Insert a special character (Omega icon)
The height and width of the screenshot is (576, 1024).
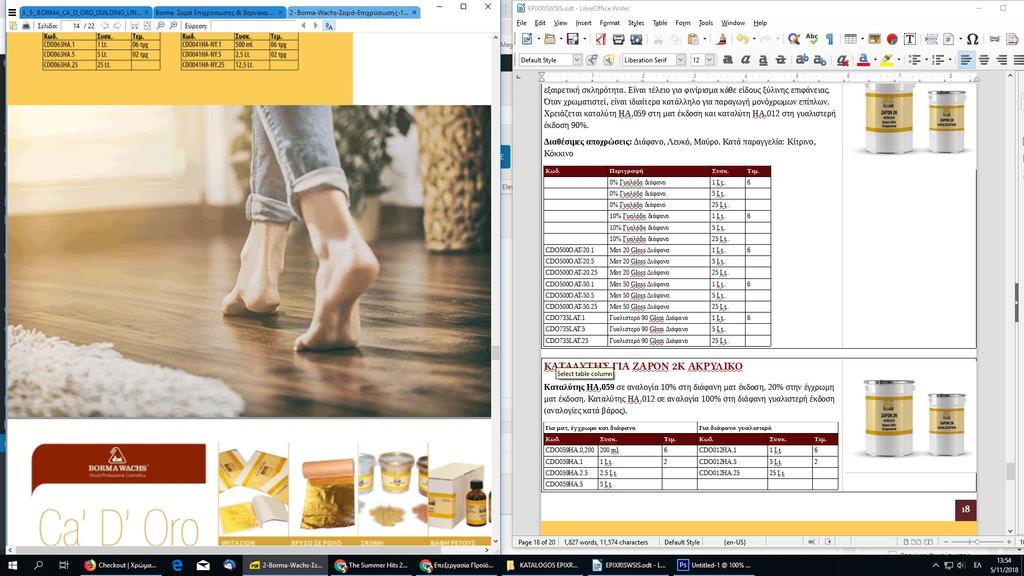[x=972, y=40]
